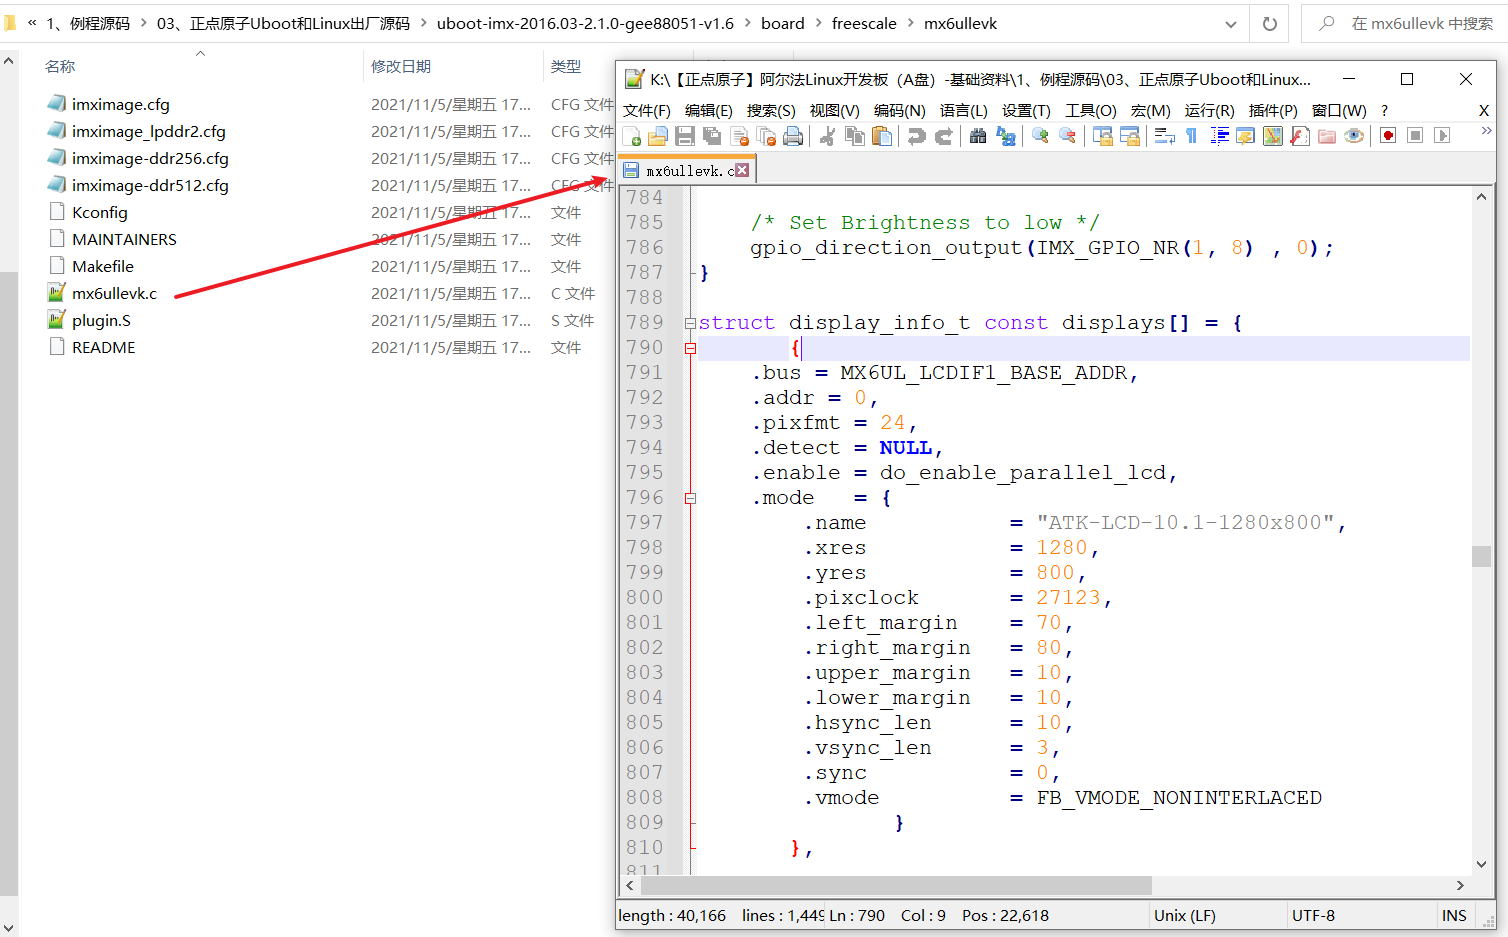Collapse the fold at line 789

point(690,323)
